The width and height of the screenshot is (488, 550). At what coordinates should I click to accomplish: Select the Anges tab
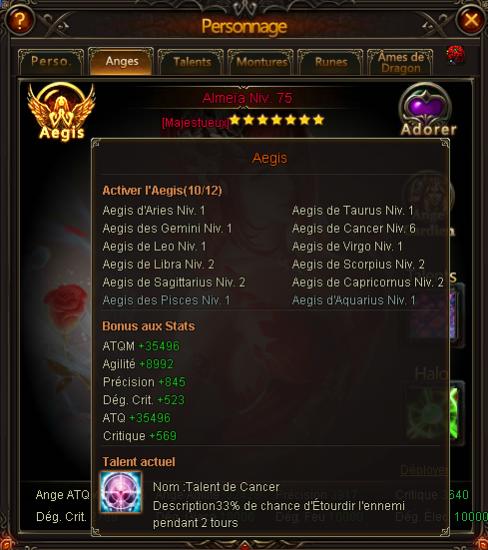tap(121, 61)
